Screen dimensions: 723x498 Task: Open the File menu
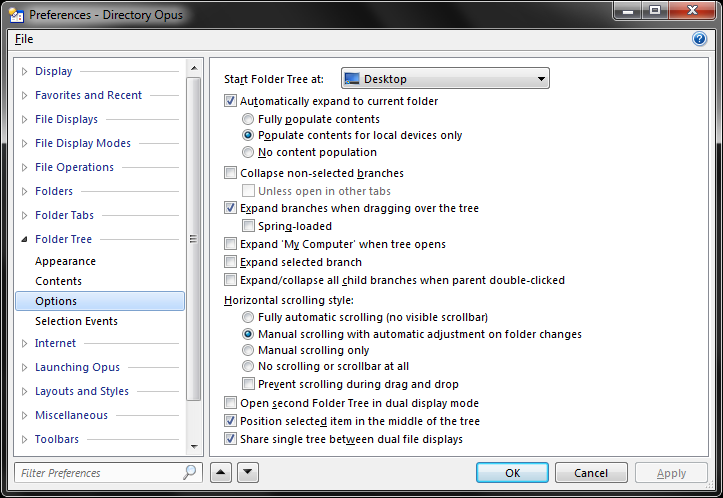[24, 39]
